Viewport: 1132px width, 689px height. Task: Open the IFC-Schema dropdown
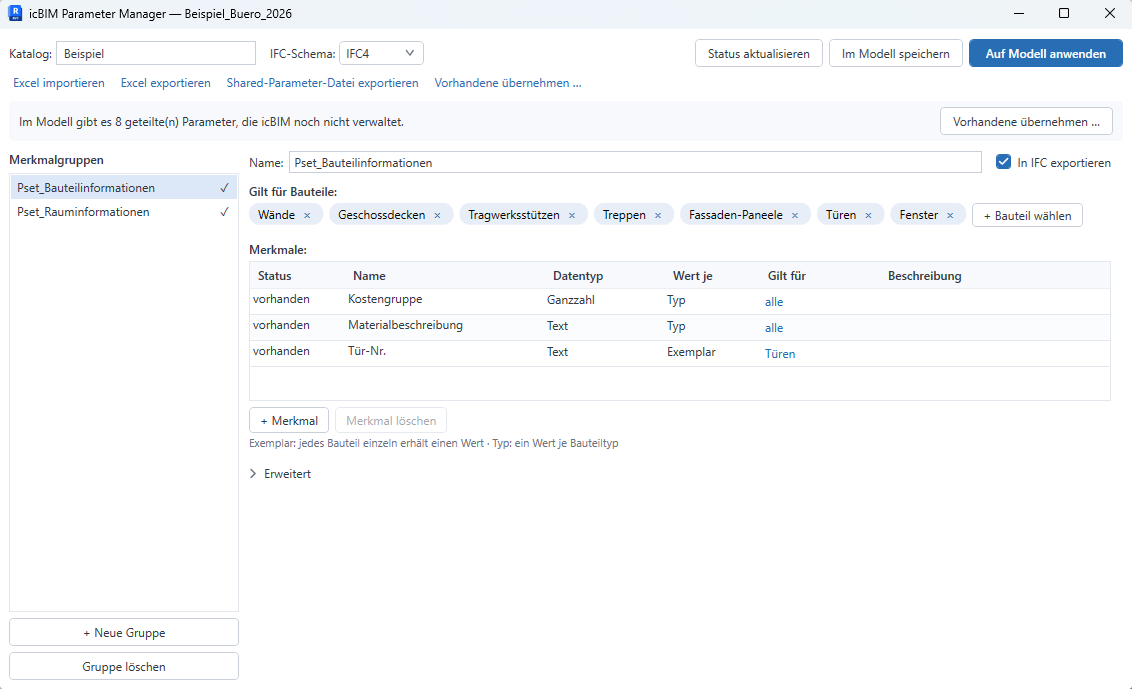[x=381, y=53]
